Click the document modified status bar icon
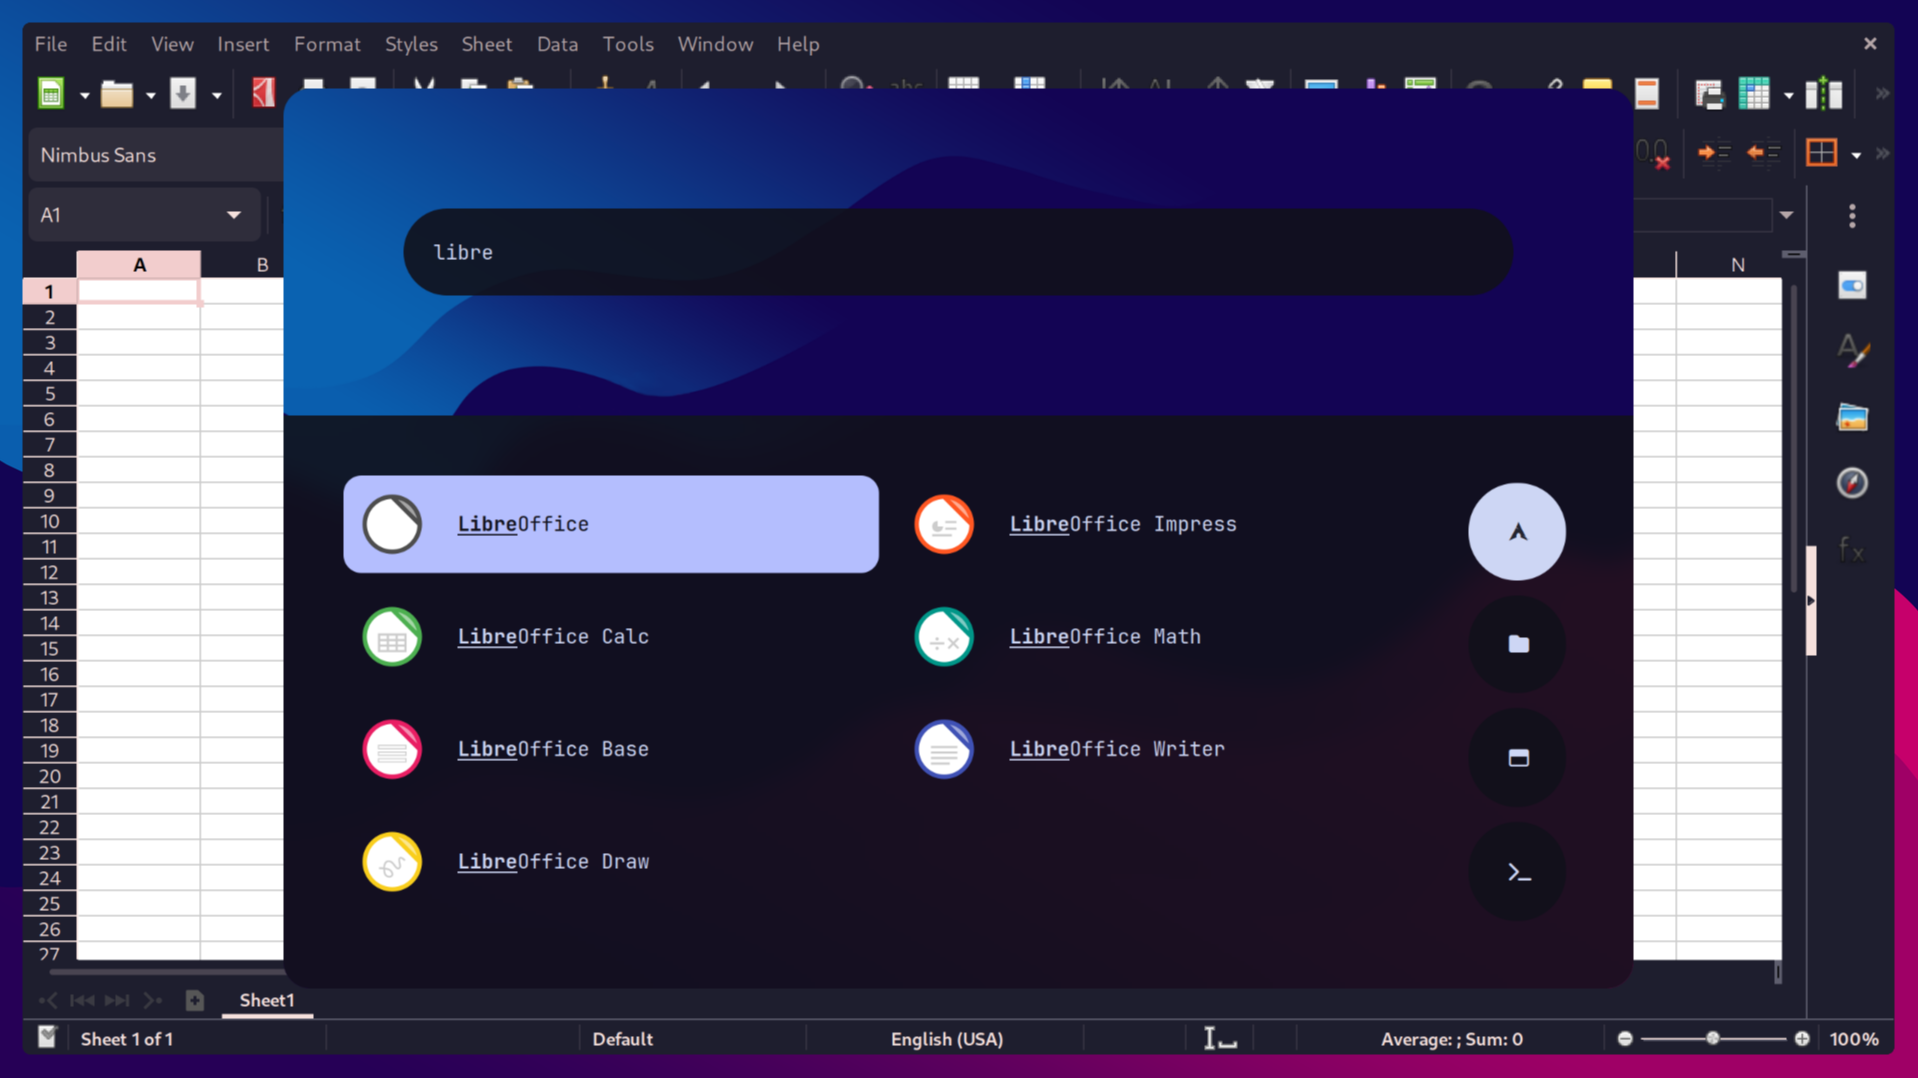This screenshot has height=1078, width=1918. pos(47,1038)
